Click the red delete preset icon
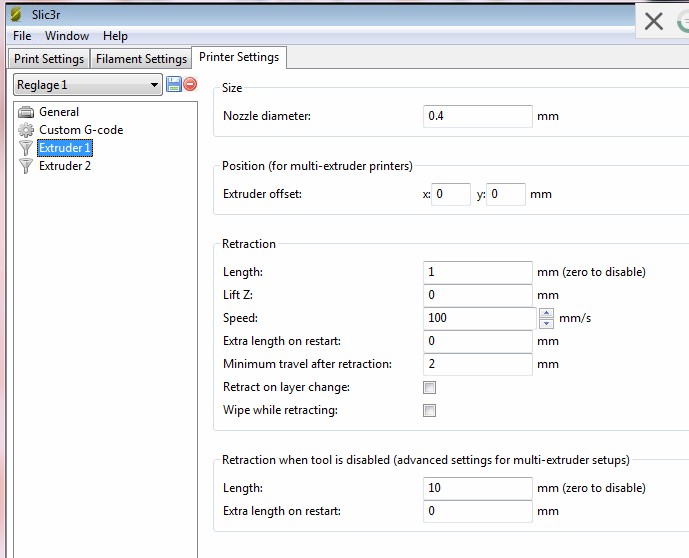 point(190,84)
